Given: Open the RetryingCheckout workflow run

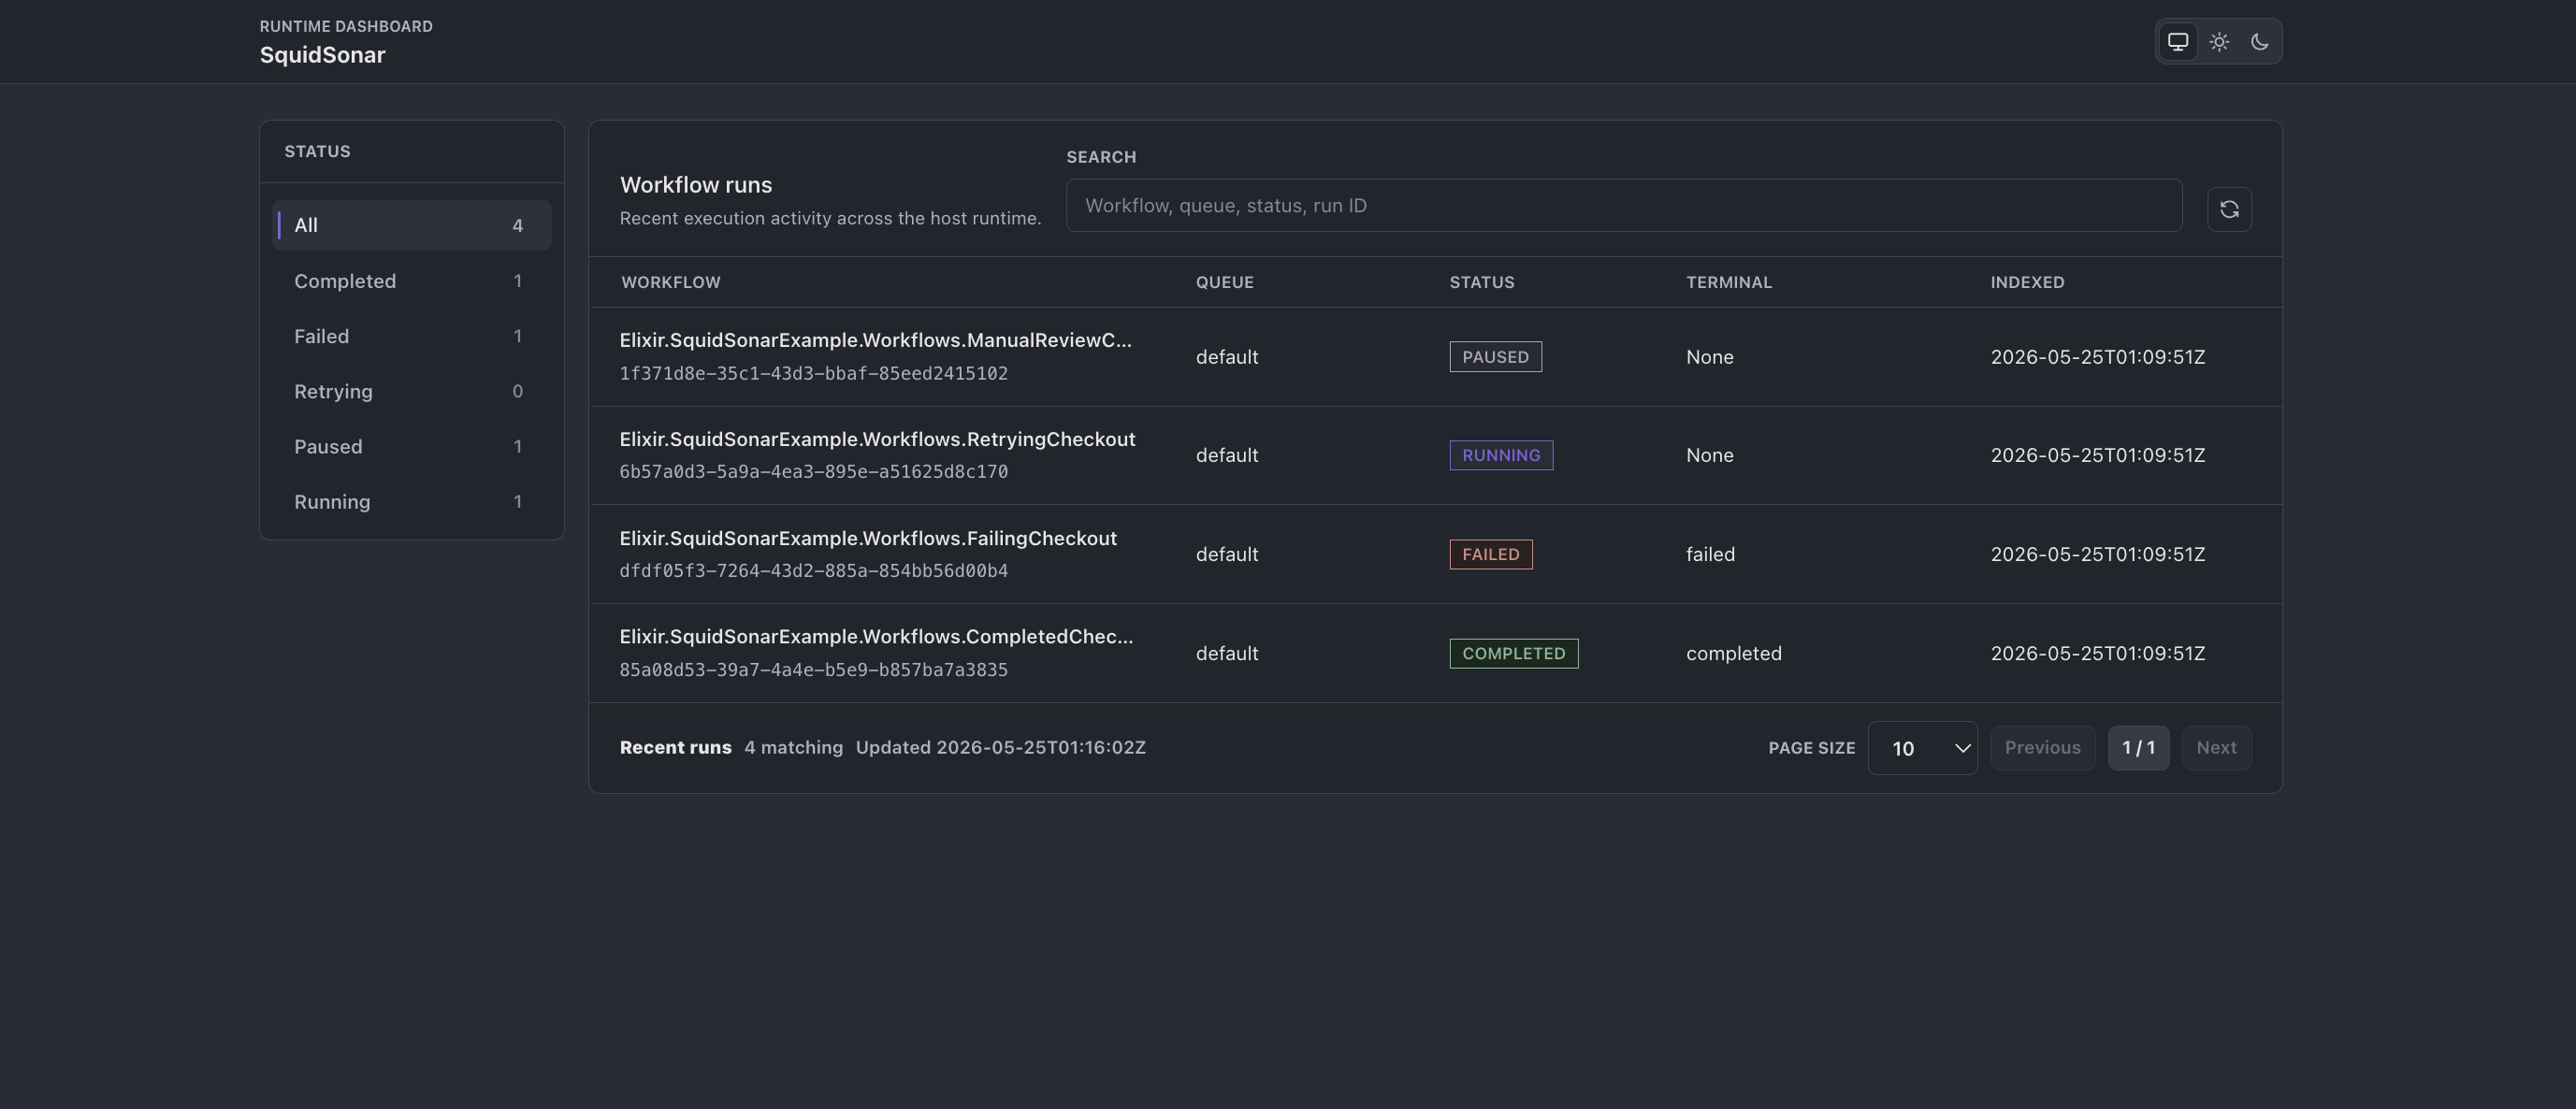Looking at the screenshot, I should [877, 439].
